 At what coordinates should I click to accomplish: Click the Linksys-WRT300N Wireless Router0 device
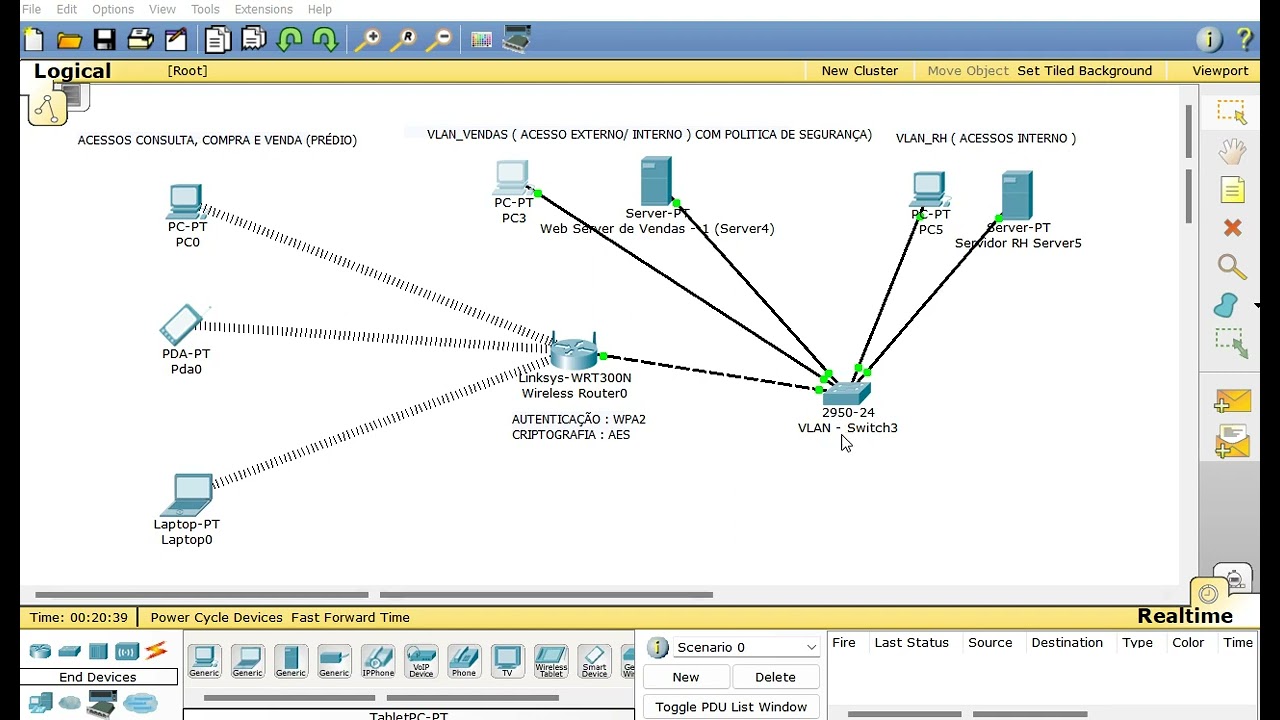point(574,352)
